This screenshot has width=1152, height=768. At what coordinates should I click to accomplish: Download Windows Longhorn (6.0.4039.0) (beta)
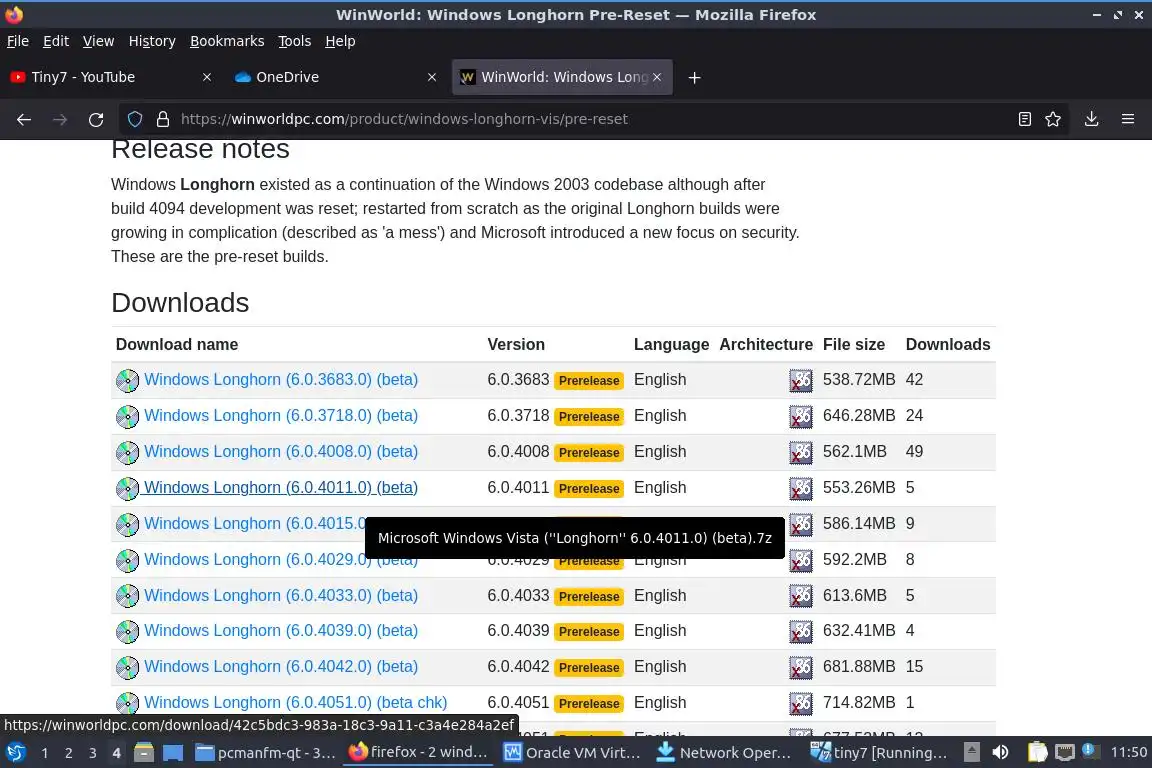[281, 631]
